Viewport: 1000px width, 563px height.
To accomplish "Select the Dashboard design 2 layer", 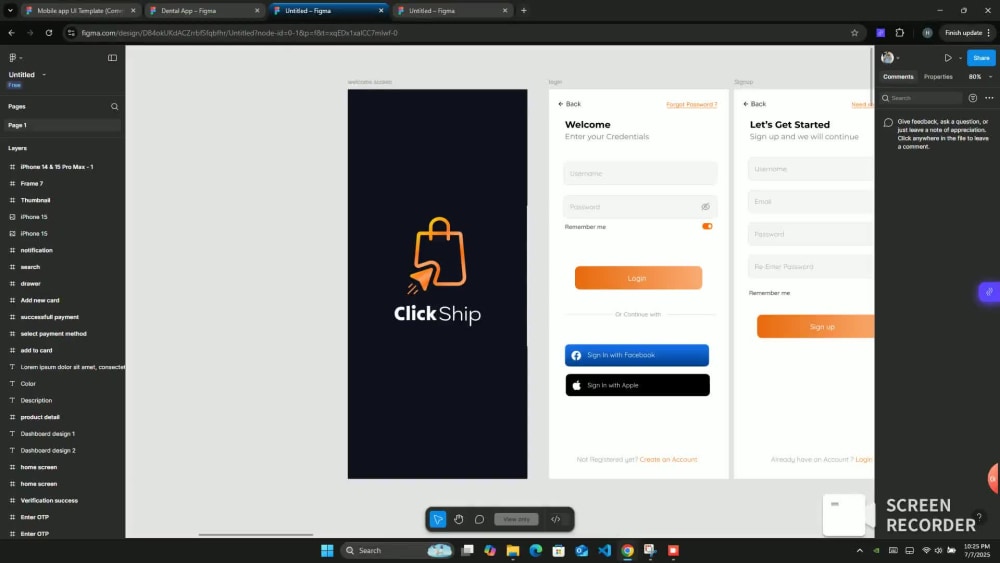I will pyautogui.click(x=48, y=450).
